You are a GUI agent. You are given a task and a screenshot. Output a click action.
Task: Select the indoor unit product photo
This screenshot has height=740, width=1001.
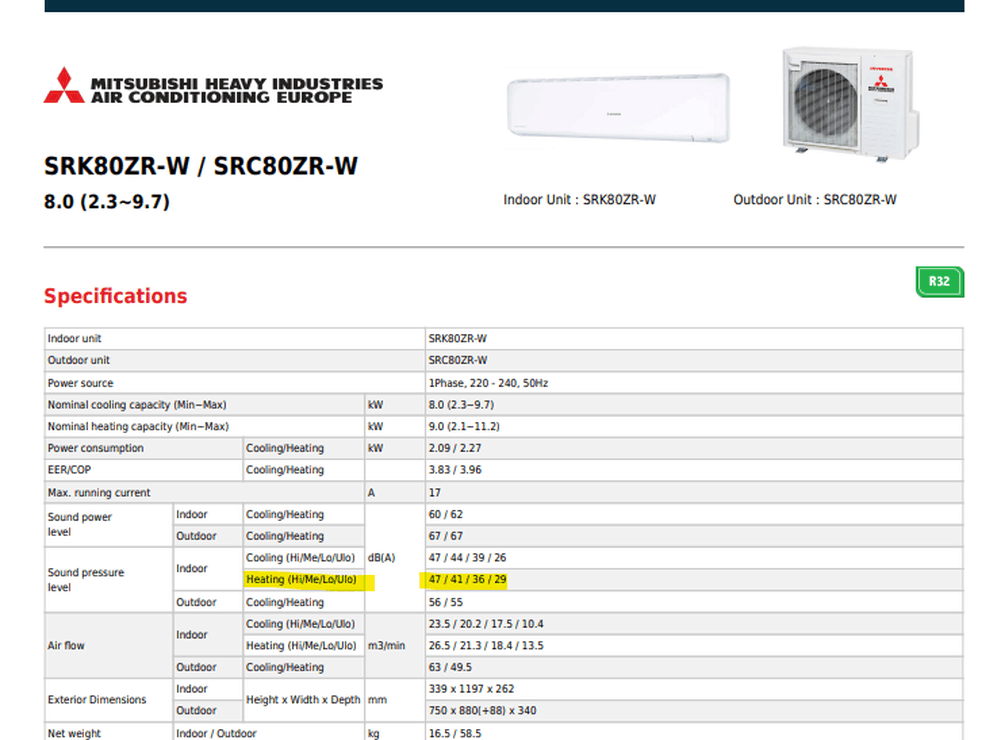[x=618, y=107]
